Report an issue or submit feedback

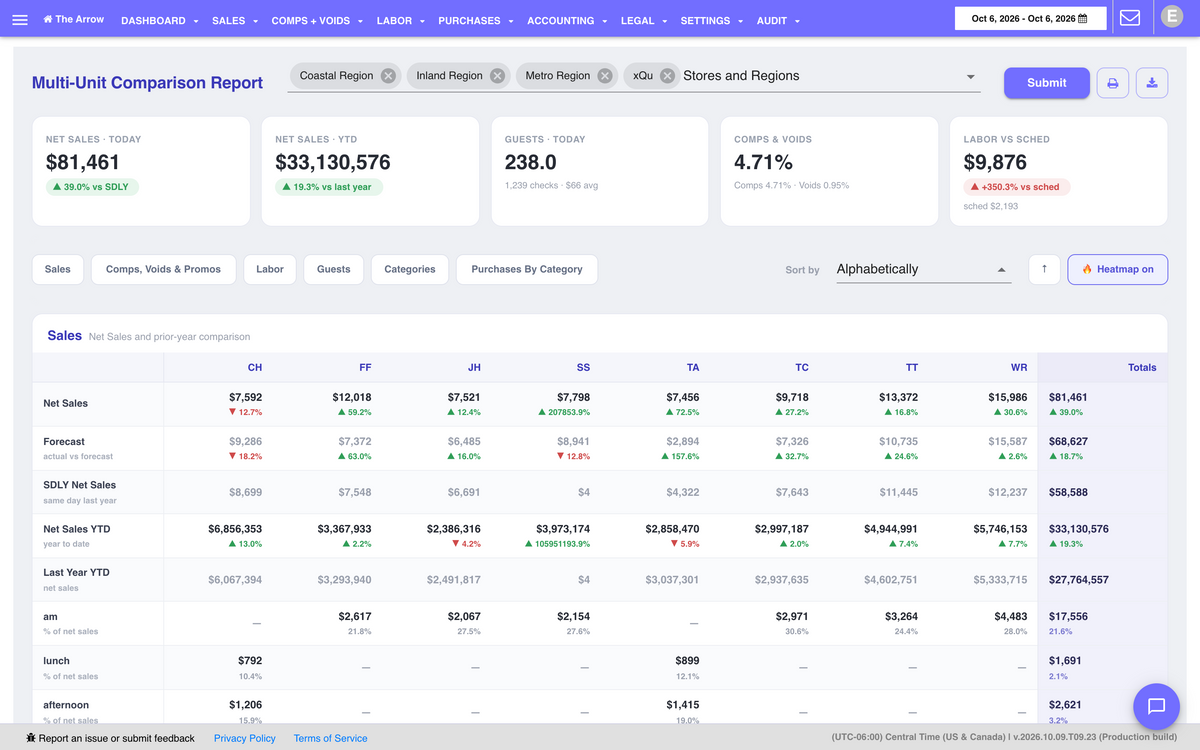[x=111, y=738]
